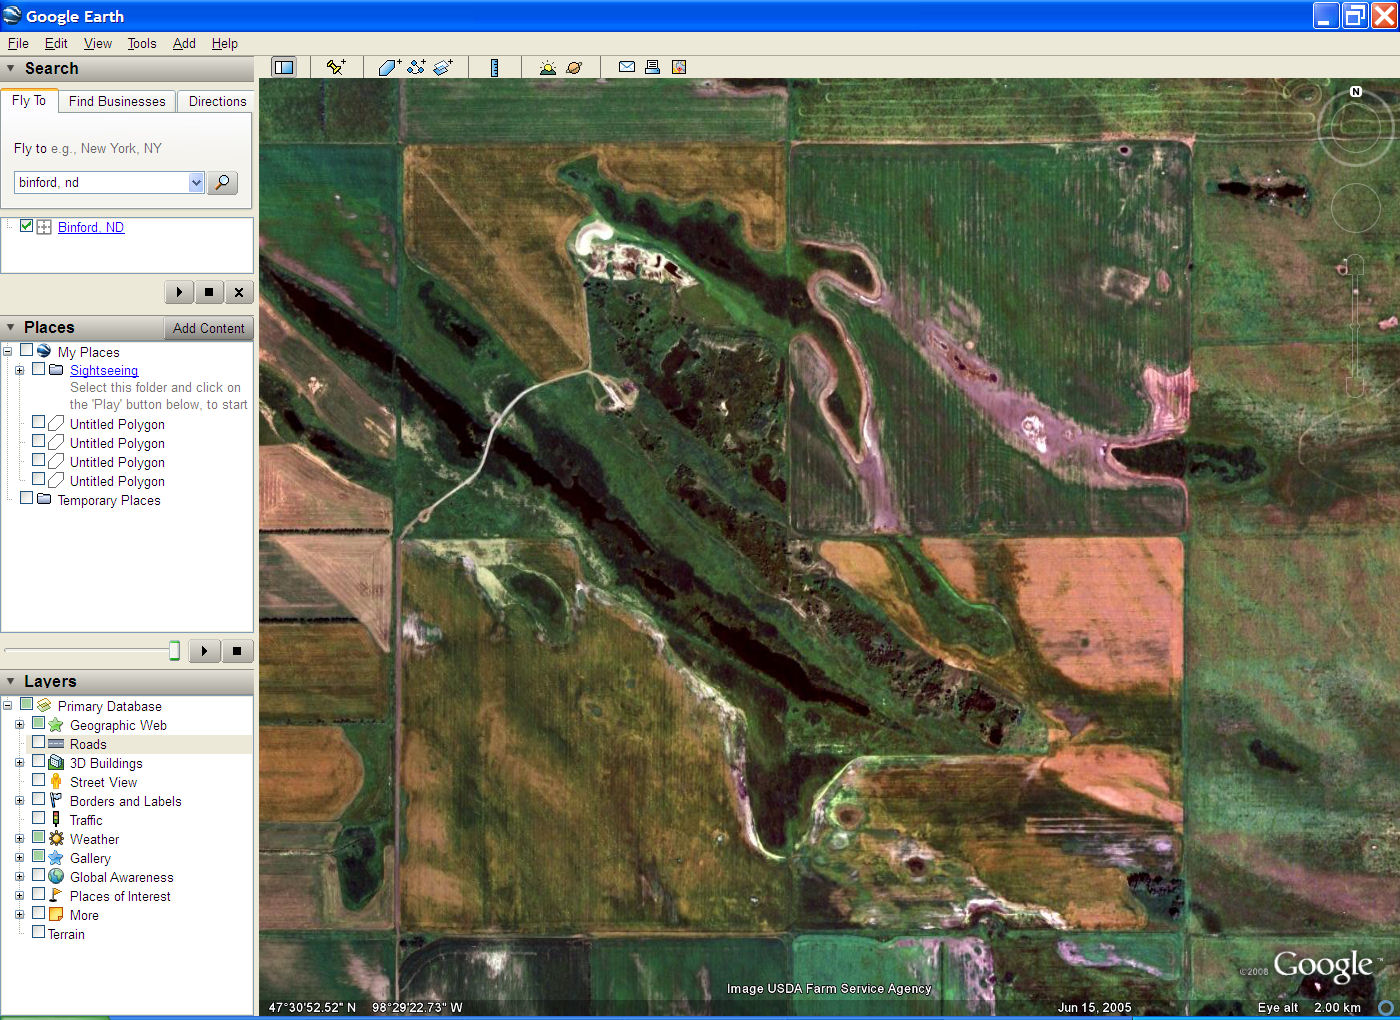Enable the Street View layer checkbox
The width and height of the screenshot is (1400, 1020).
[x=38, y=781]
